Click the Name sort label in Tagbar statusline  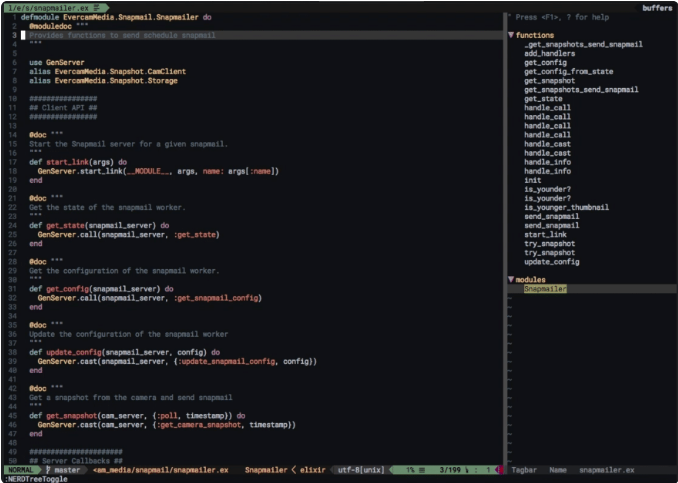pos(558,470)
